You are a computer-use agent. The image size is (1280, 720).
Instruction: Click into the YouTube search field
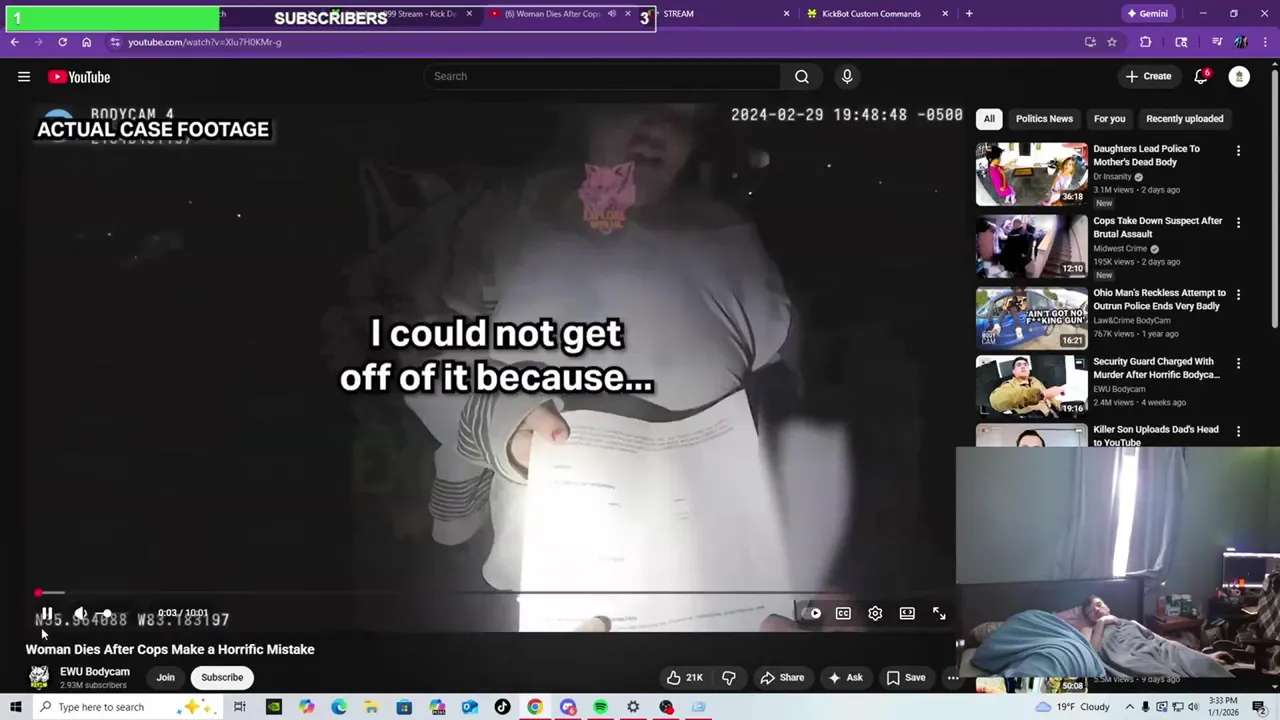603,76
